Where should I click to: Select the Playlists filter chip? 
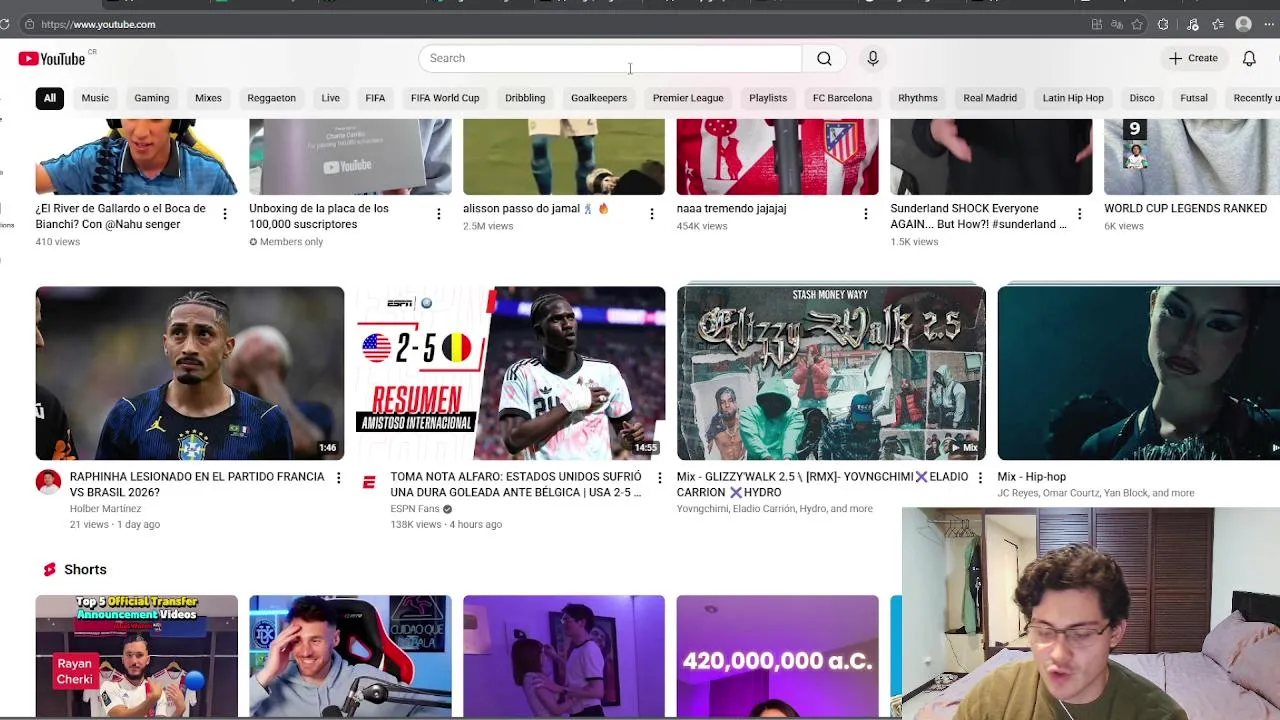point(768,98)
